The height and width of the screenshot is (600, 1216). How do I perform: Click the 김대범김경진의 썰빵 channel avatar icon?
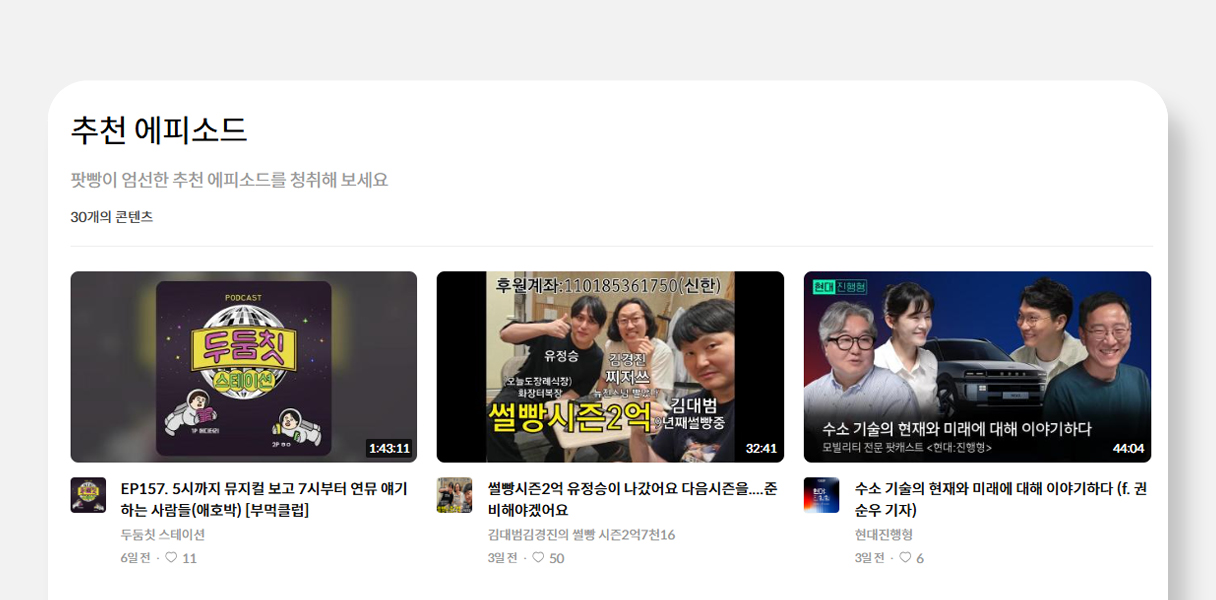coord(455,494)
